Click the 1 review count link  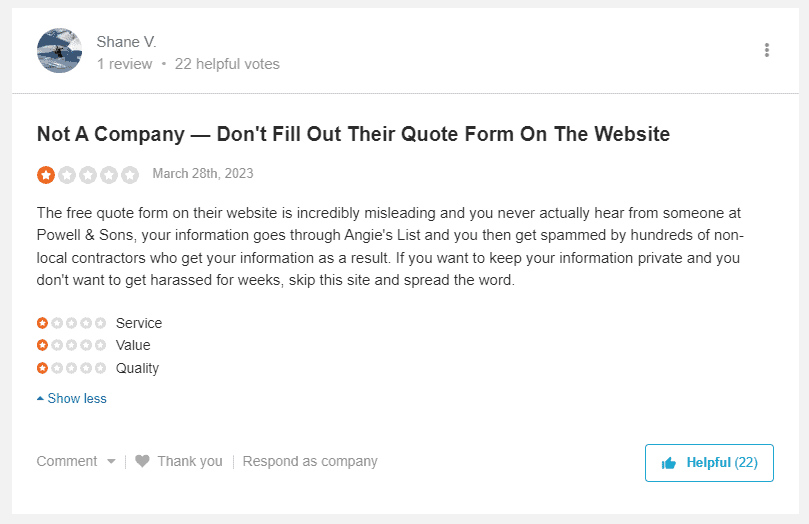(124, 64)
